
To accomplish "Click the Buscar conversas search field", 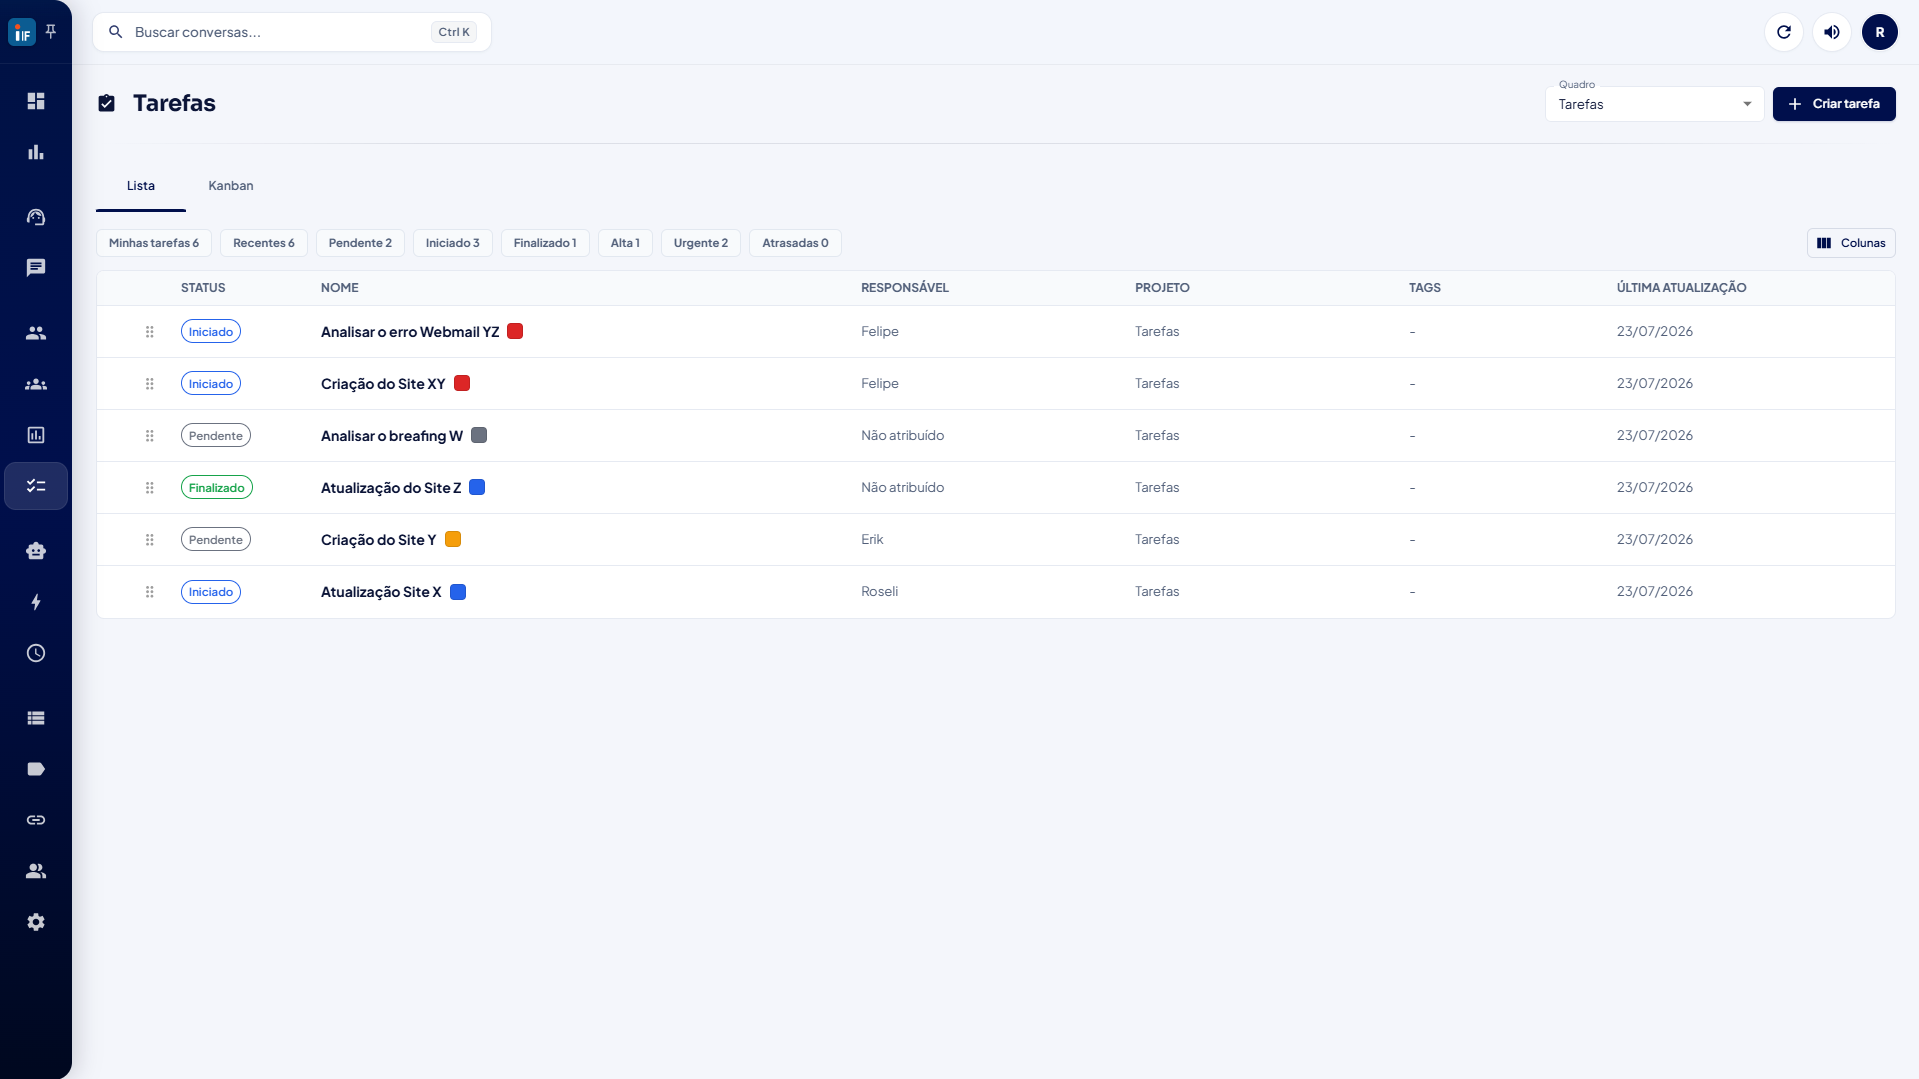I will tap(292, 32).
